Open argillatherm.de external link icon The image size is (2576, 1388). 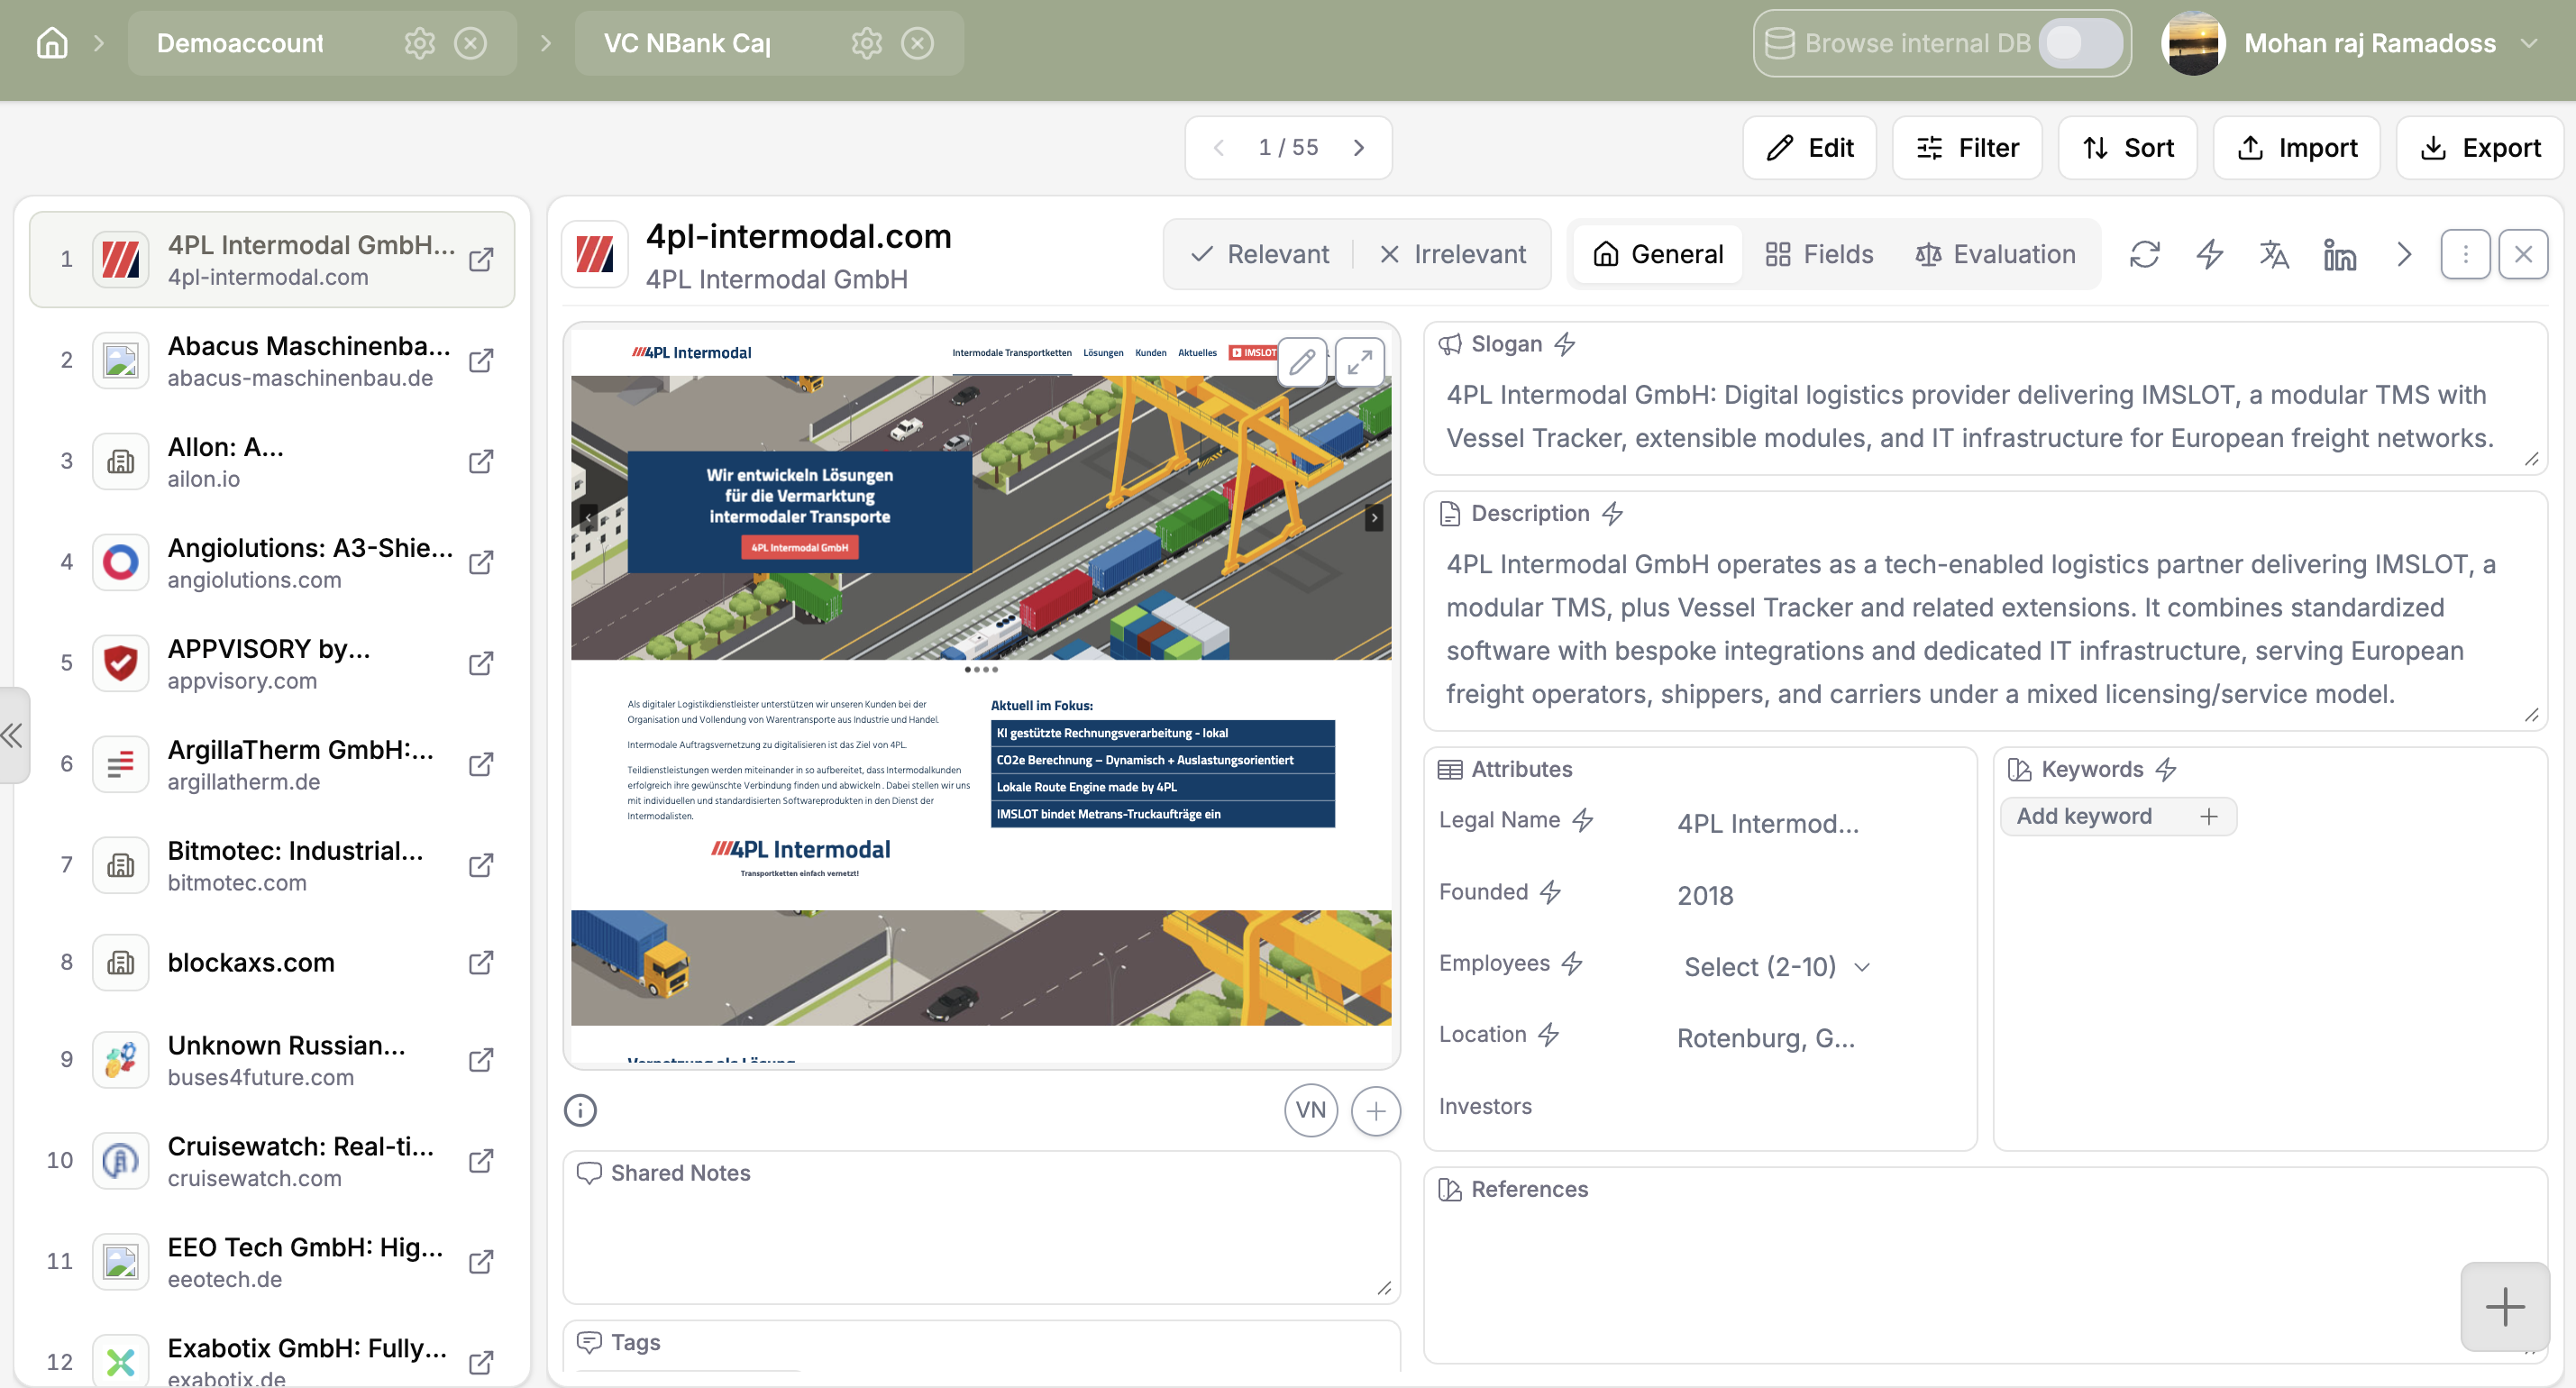coord(481,764)
